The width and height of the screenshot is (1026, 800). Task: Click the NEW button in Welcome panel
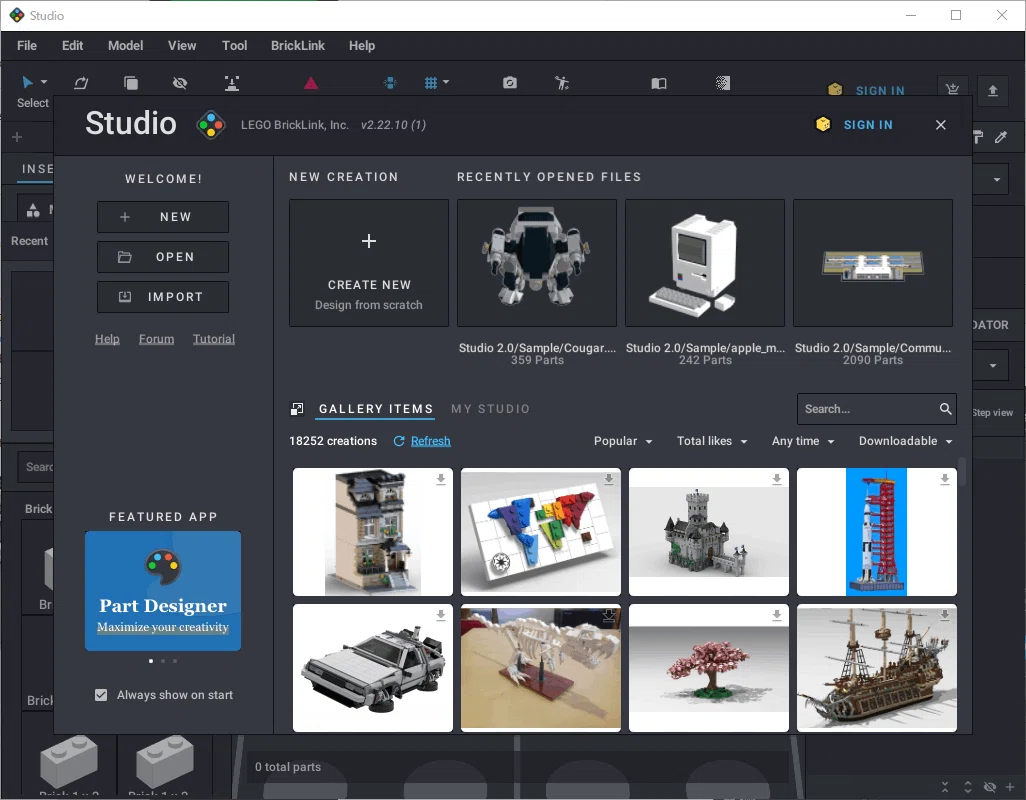pos(163,217)
